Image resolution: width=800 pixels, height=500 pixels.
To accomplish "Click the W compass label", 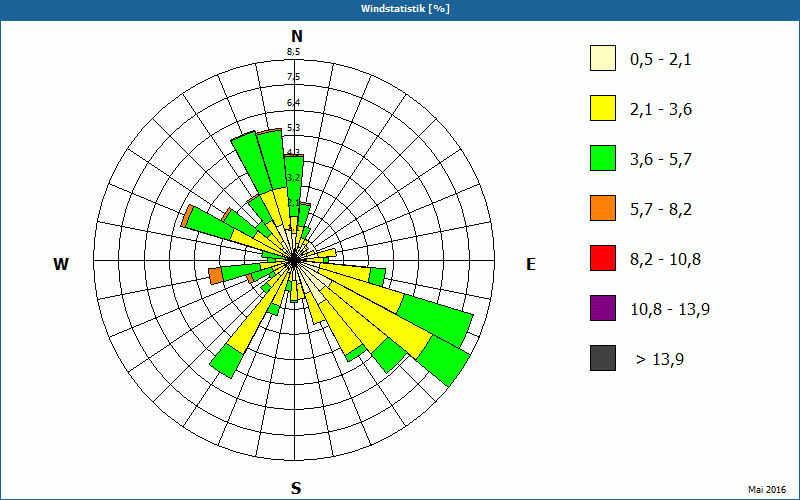I will click(x=61, y=264).
